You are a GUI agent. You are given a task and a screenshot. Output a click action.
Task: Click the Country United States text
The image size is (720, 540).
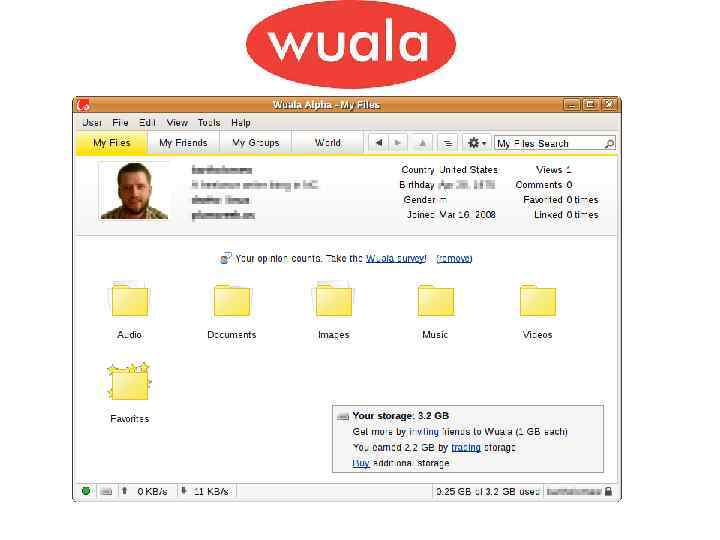pyautogui.click(x=450, y=169)
